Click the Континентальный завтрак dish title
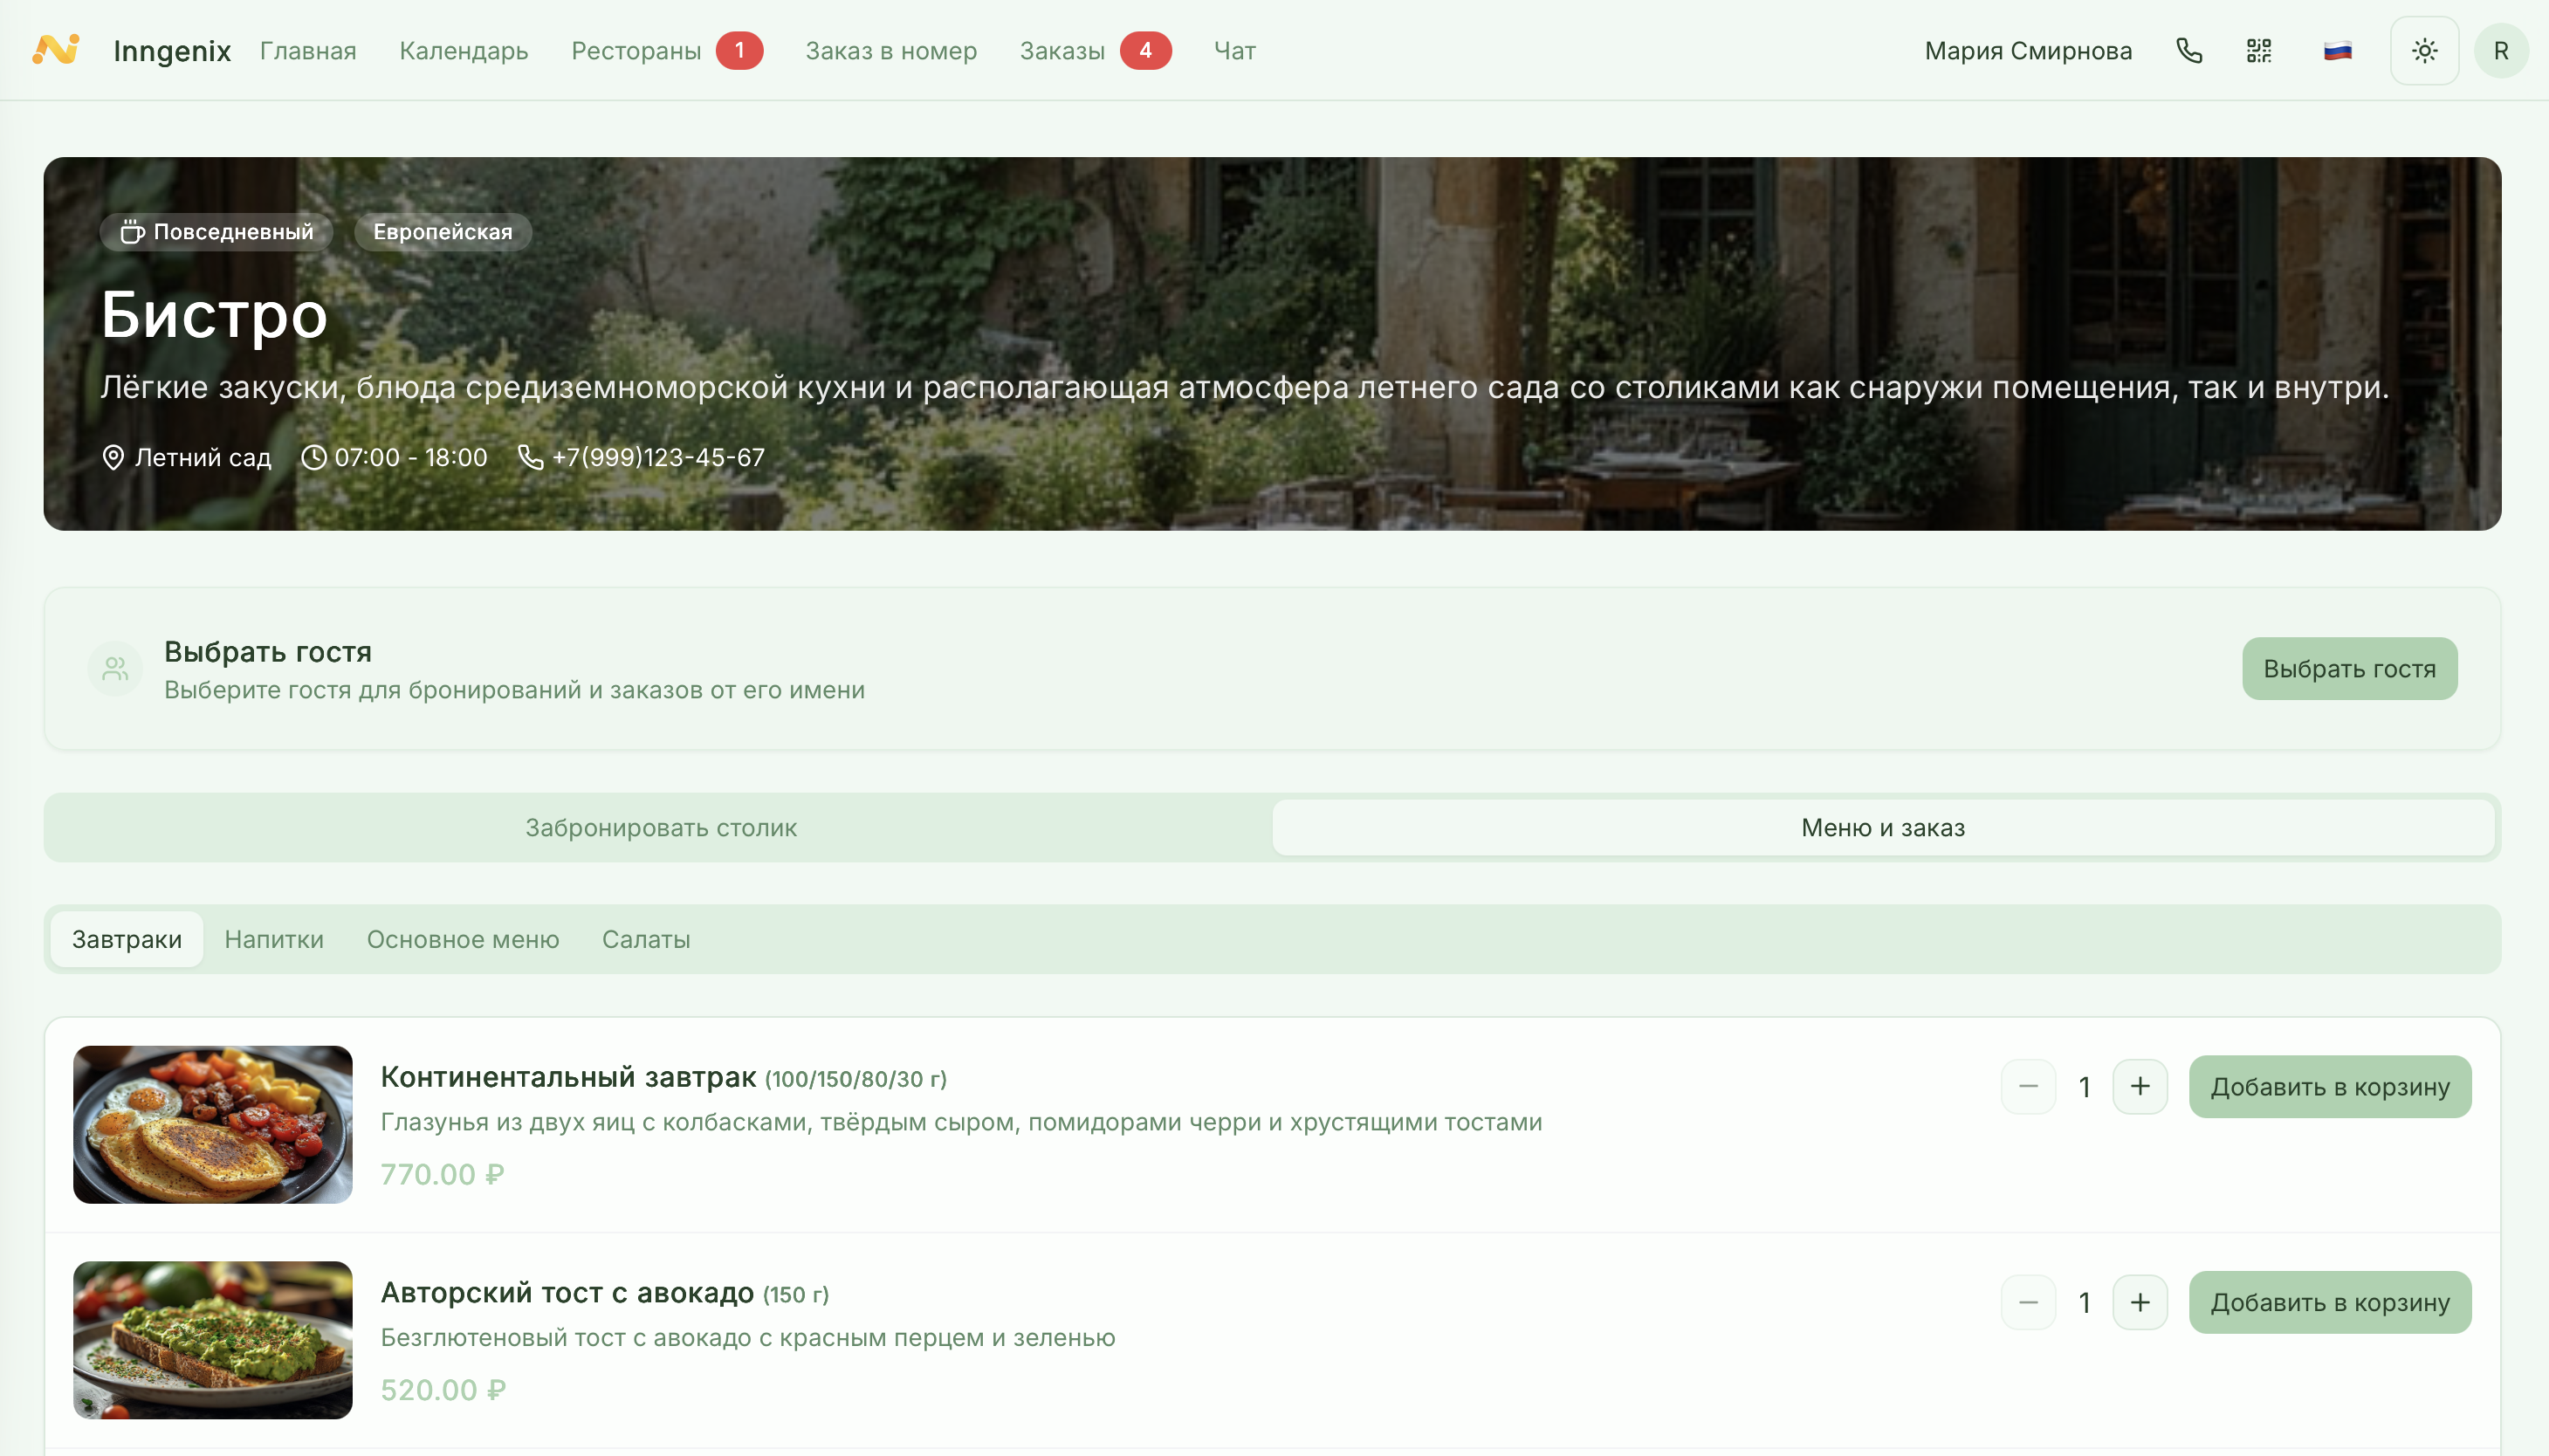2549x1456 pixels. coord(568,1077)
